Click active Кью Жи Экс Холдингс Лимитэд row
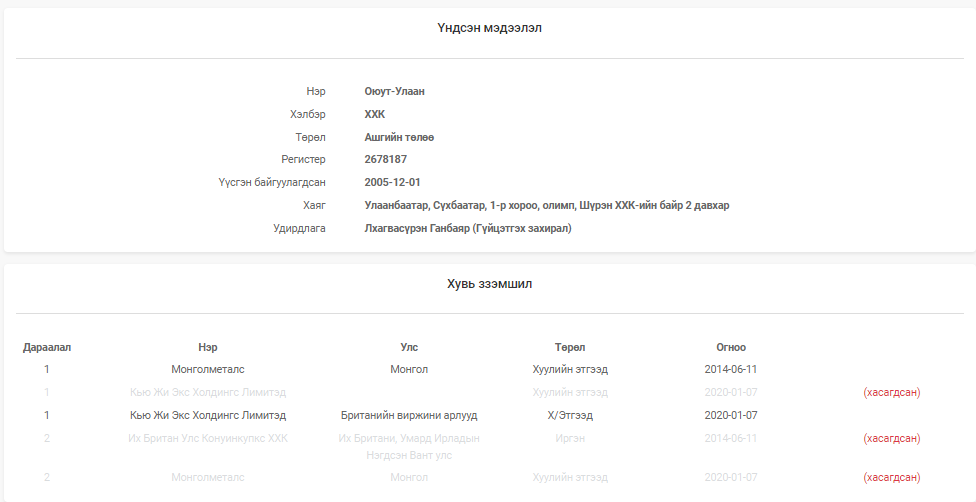976x502 pixels. click(208, 415)
